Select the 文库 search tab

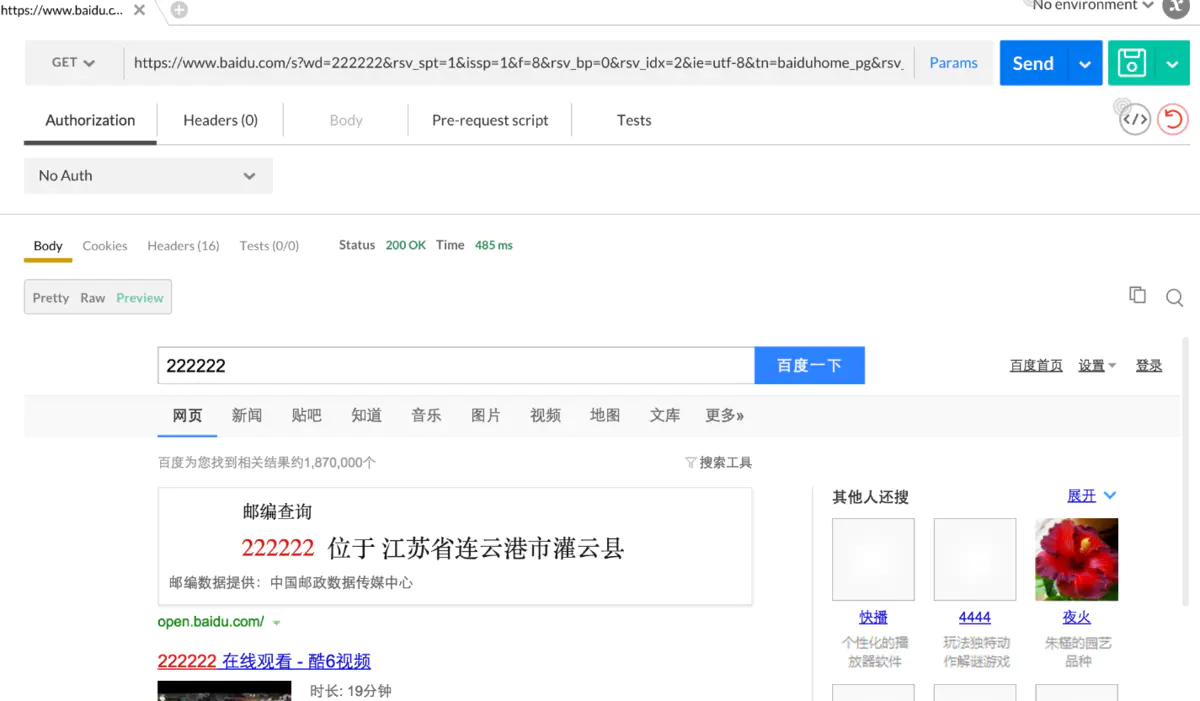tap(665, 416)
